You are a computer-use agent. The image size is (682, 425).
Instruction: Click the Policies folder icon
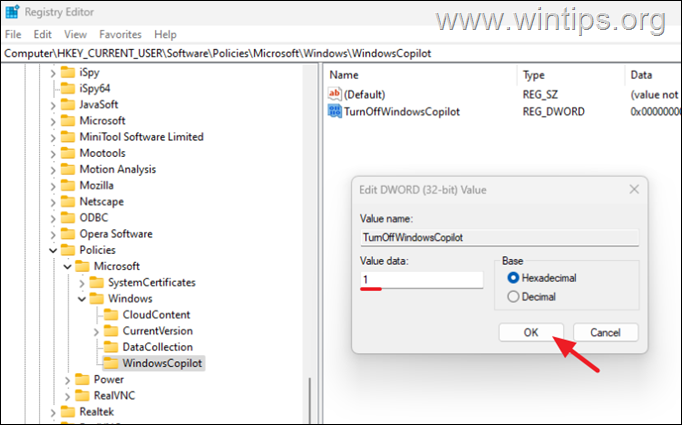pyautogui.click(x=67, y=250)
